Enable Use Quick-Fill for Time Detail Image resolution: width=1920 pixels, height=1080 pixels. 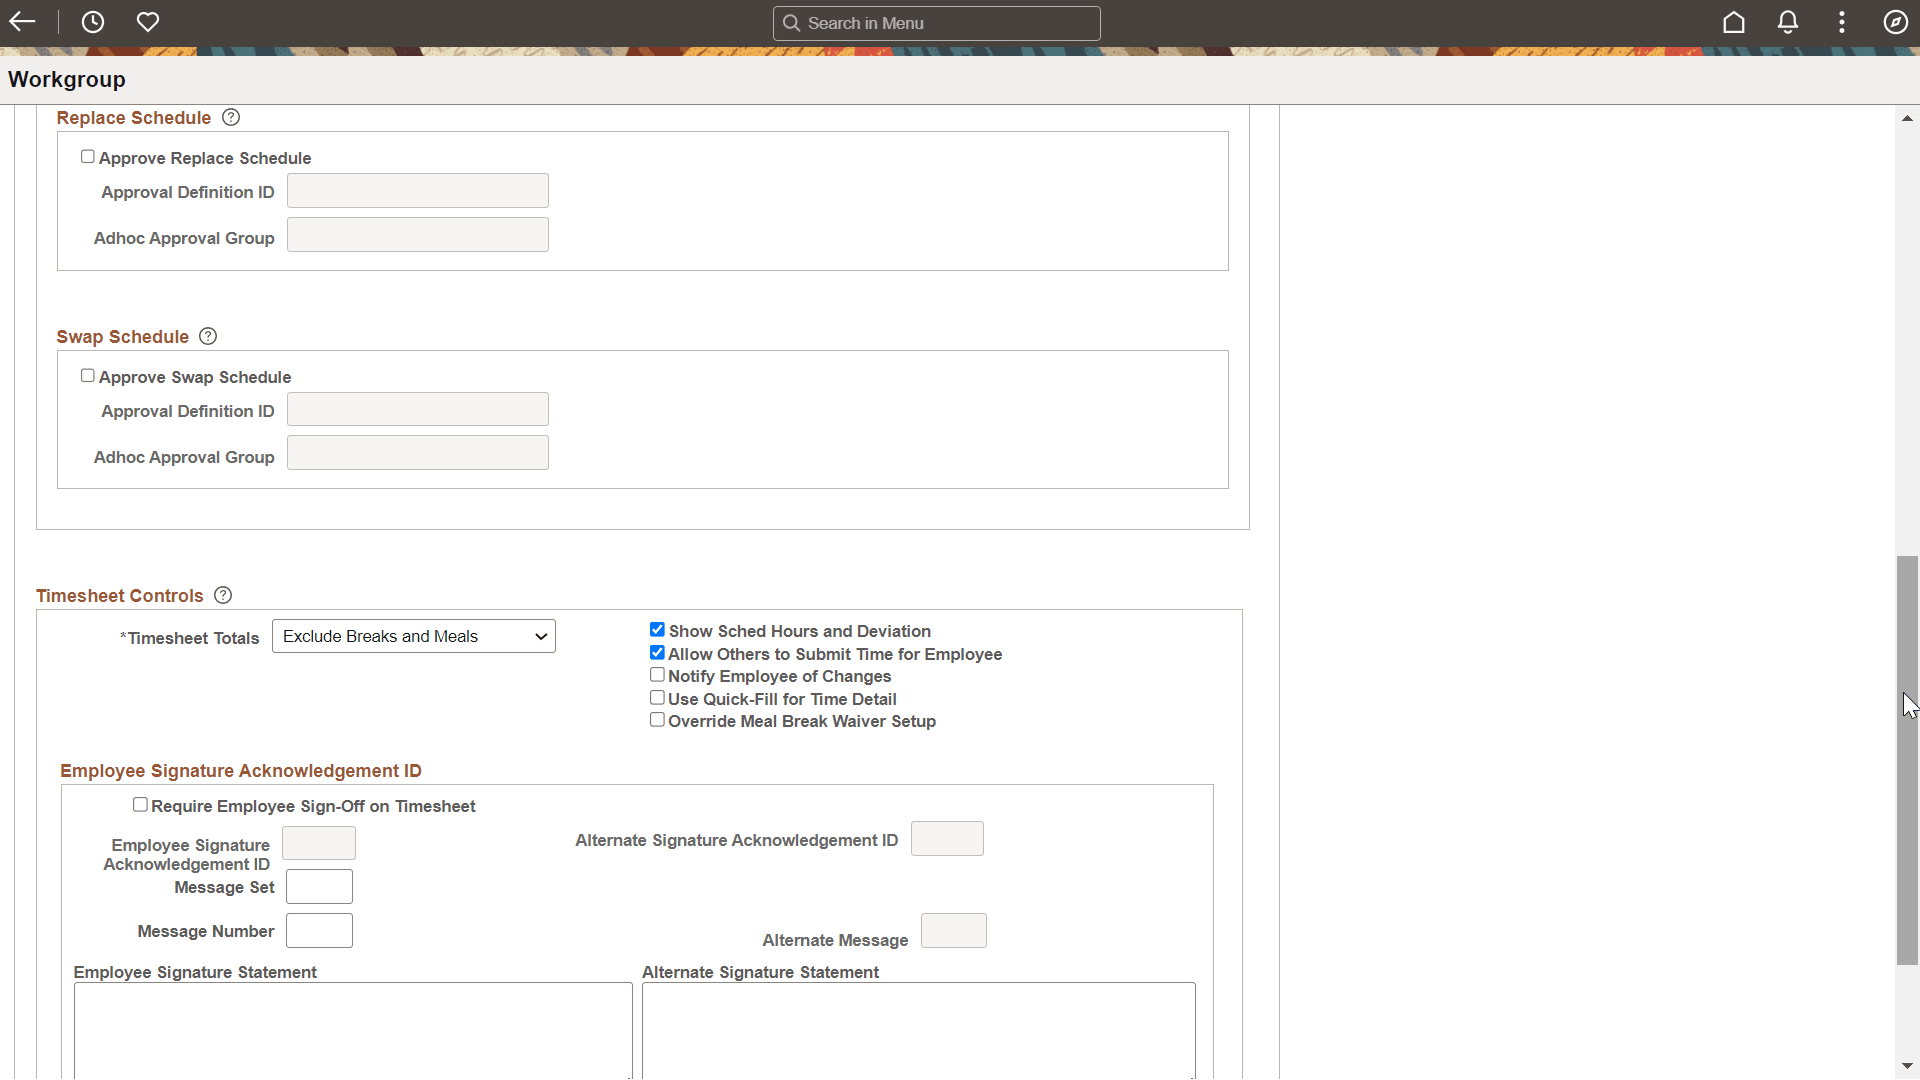coord(657,698)
